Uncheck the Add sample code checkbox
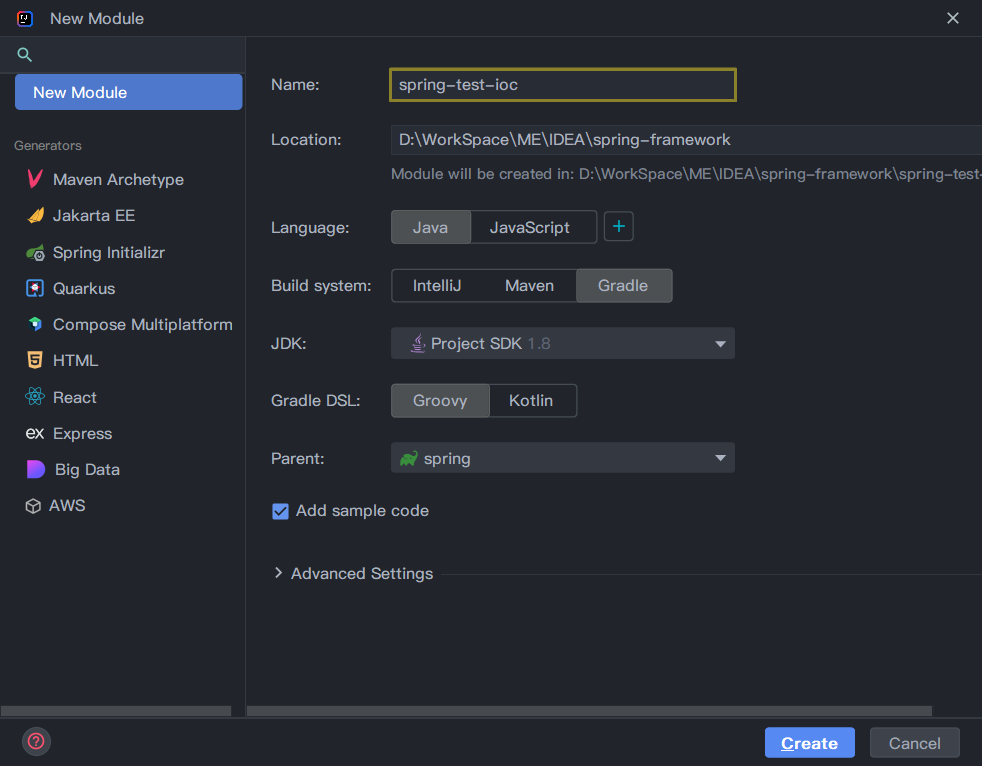982x766 pixels. tap(280, 511)
